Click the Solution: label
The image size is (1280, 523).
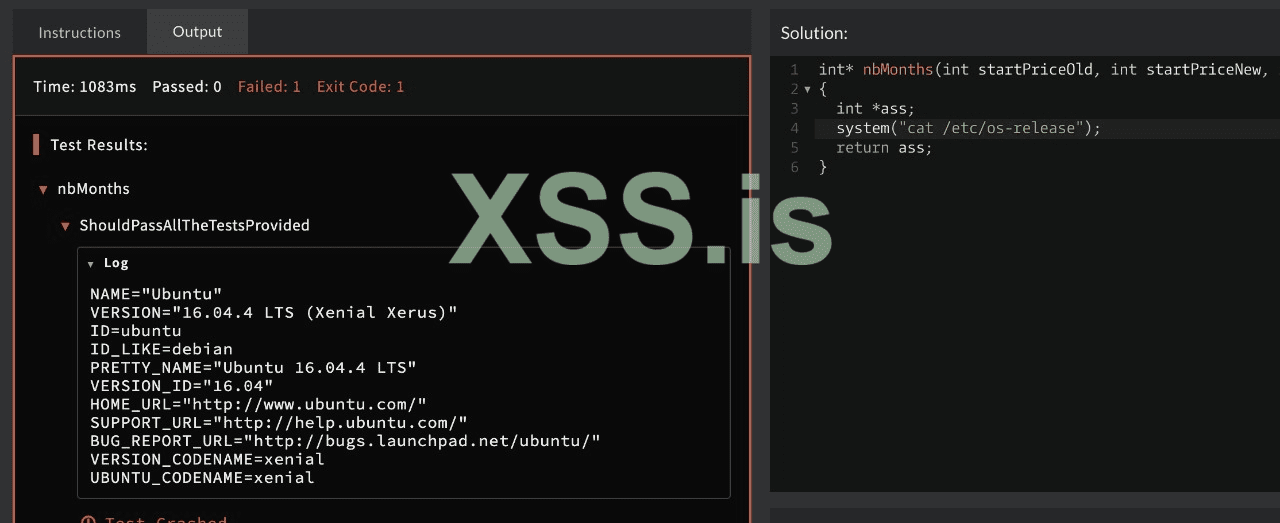[814, 33]
